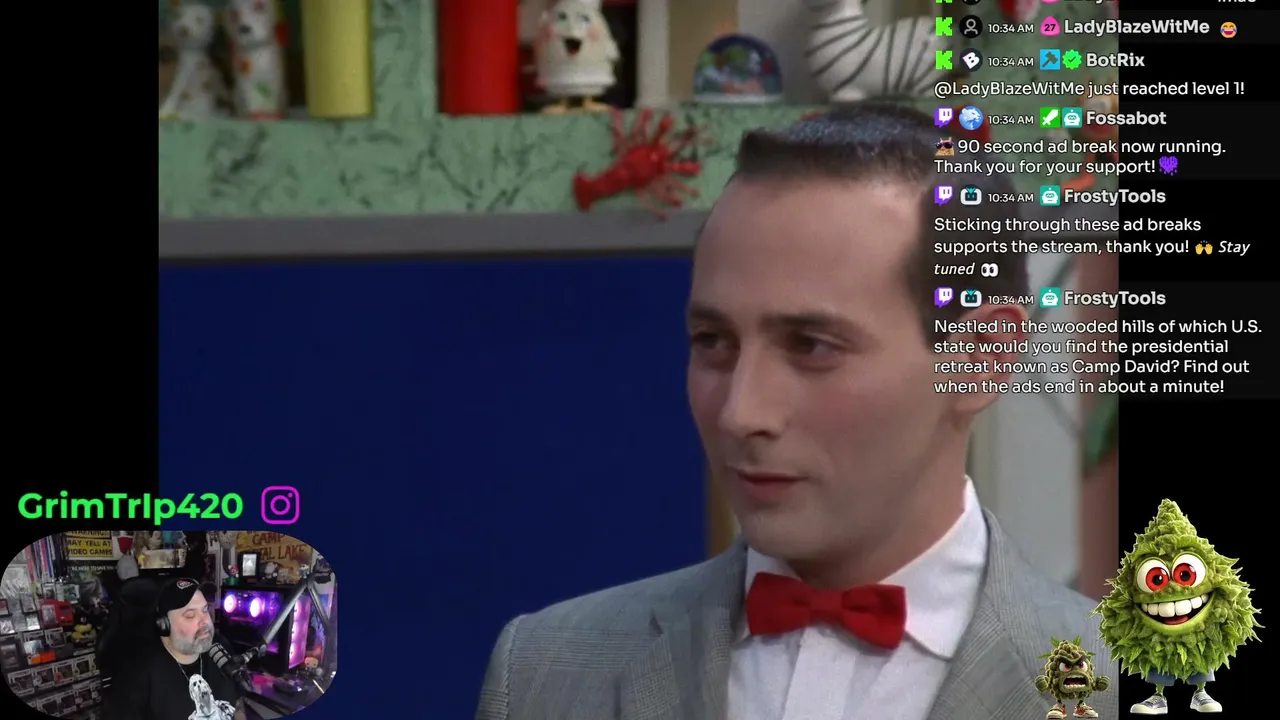Click BotRix's green verified checkmark badge
The image size is (1280, 720).
[x=1071, y=61]
